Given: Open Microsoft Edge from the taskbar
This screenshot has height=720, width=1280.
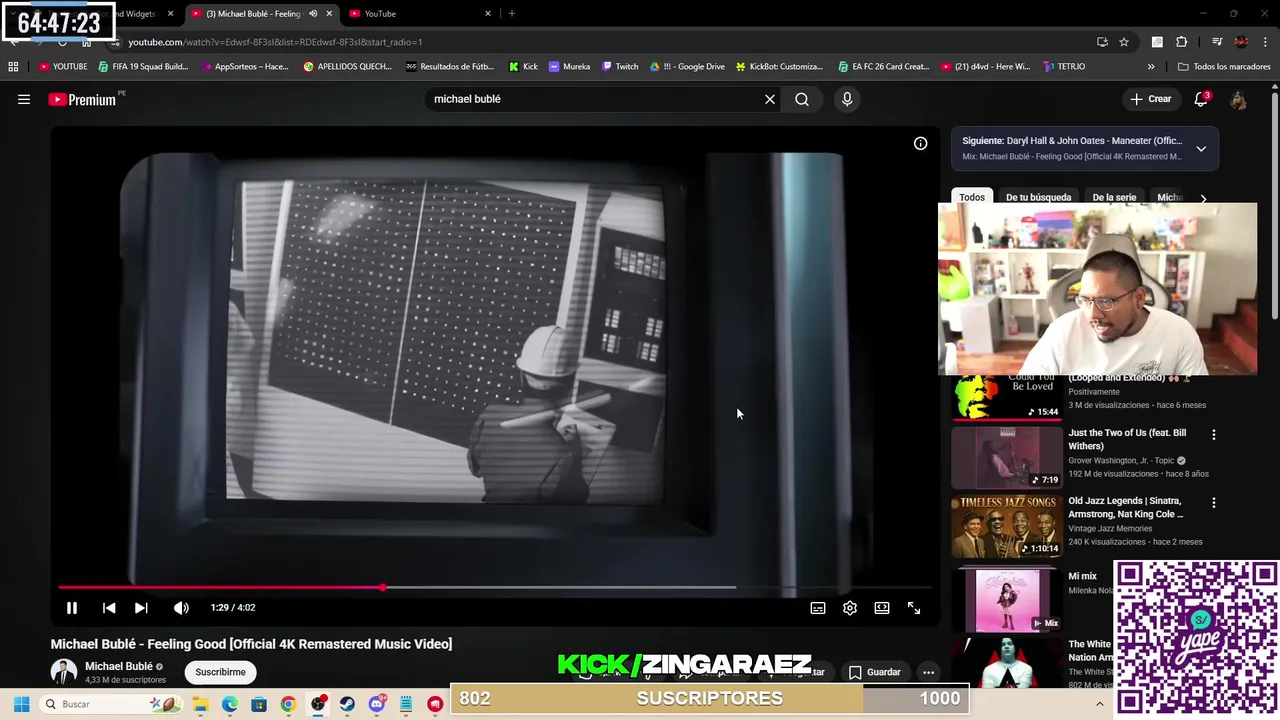Looking at the screenshot, I should tap(230, 704).
